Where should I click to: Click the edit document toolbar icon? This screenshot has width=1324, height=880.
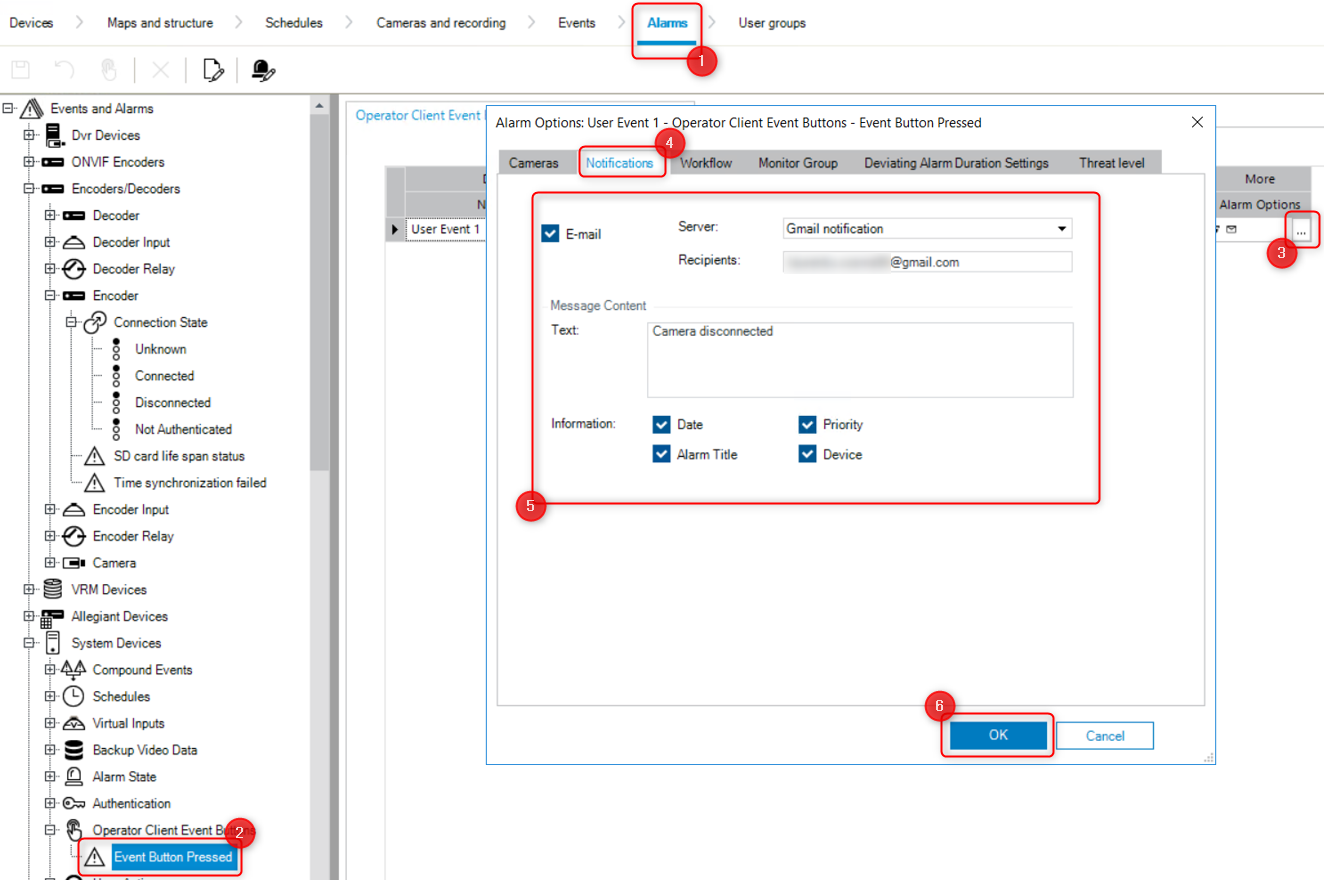pyautogui.click(x=212, y=70)
